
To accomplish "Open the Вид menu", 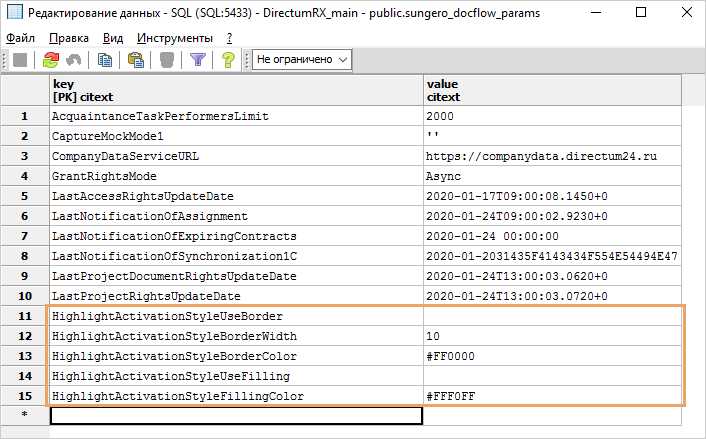I will 113,37.
